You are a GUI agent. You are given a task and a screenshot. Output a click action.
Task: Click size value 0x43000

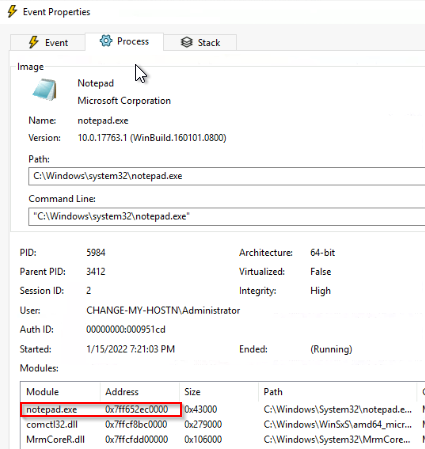201,409
